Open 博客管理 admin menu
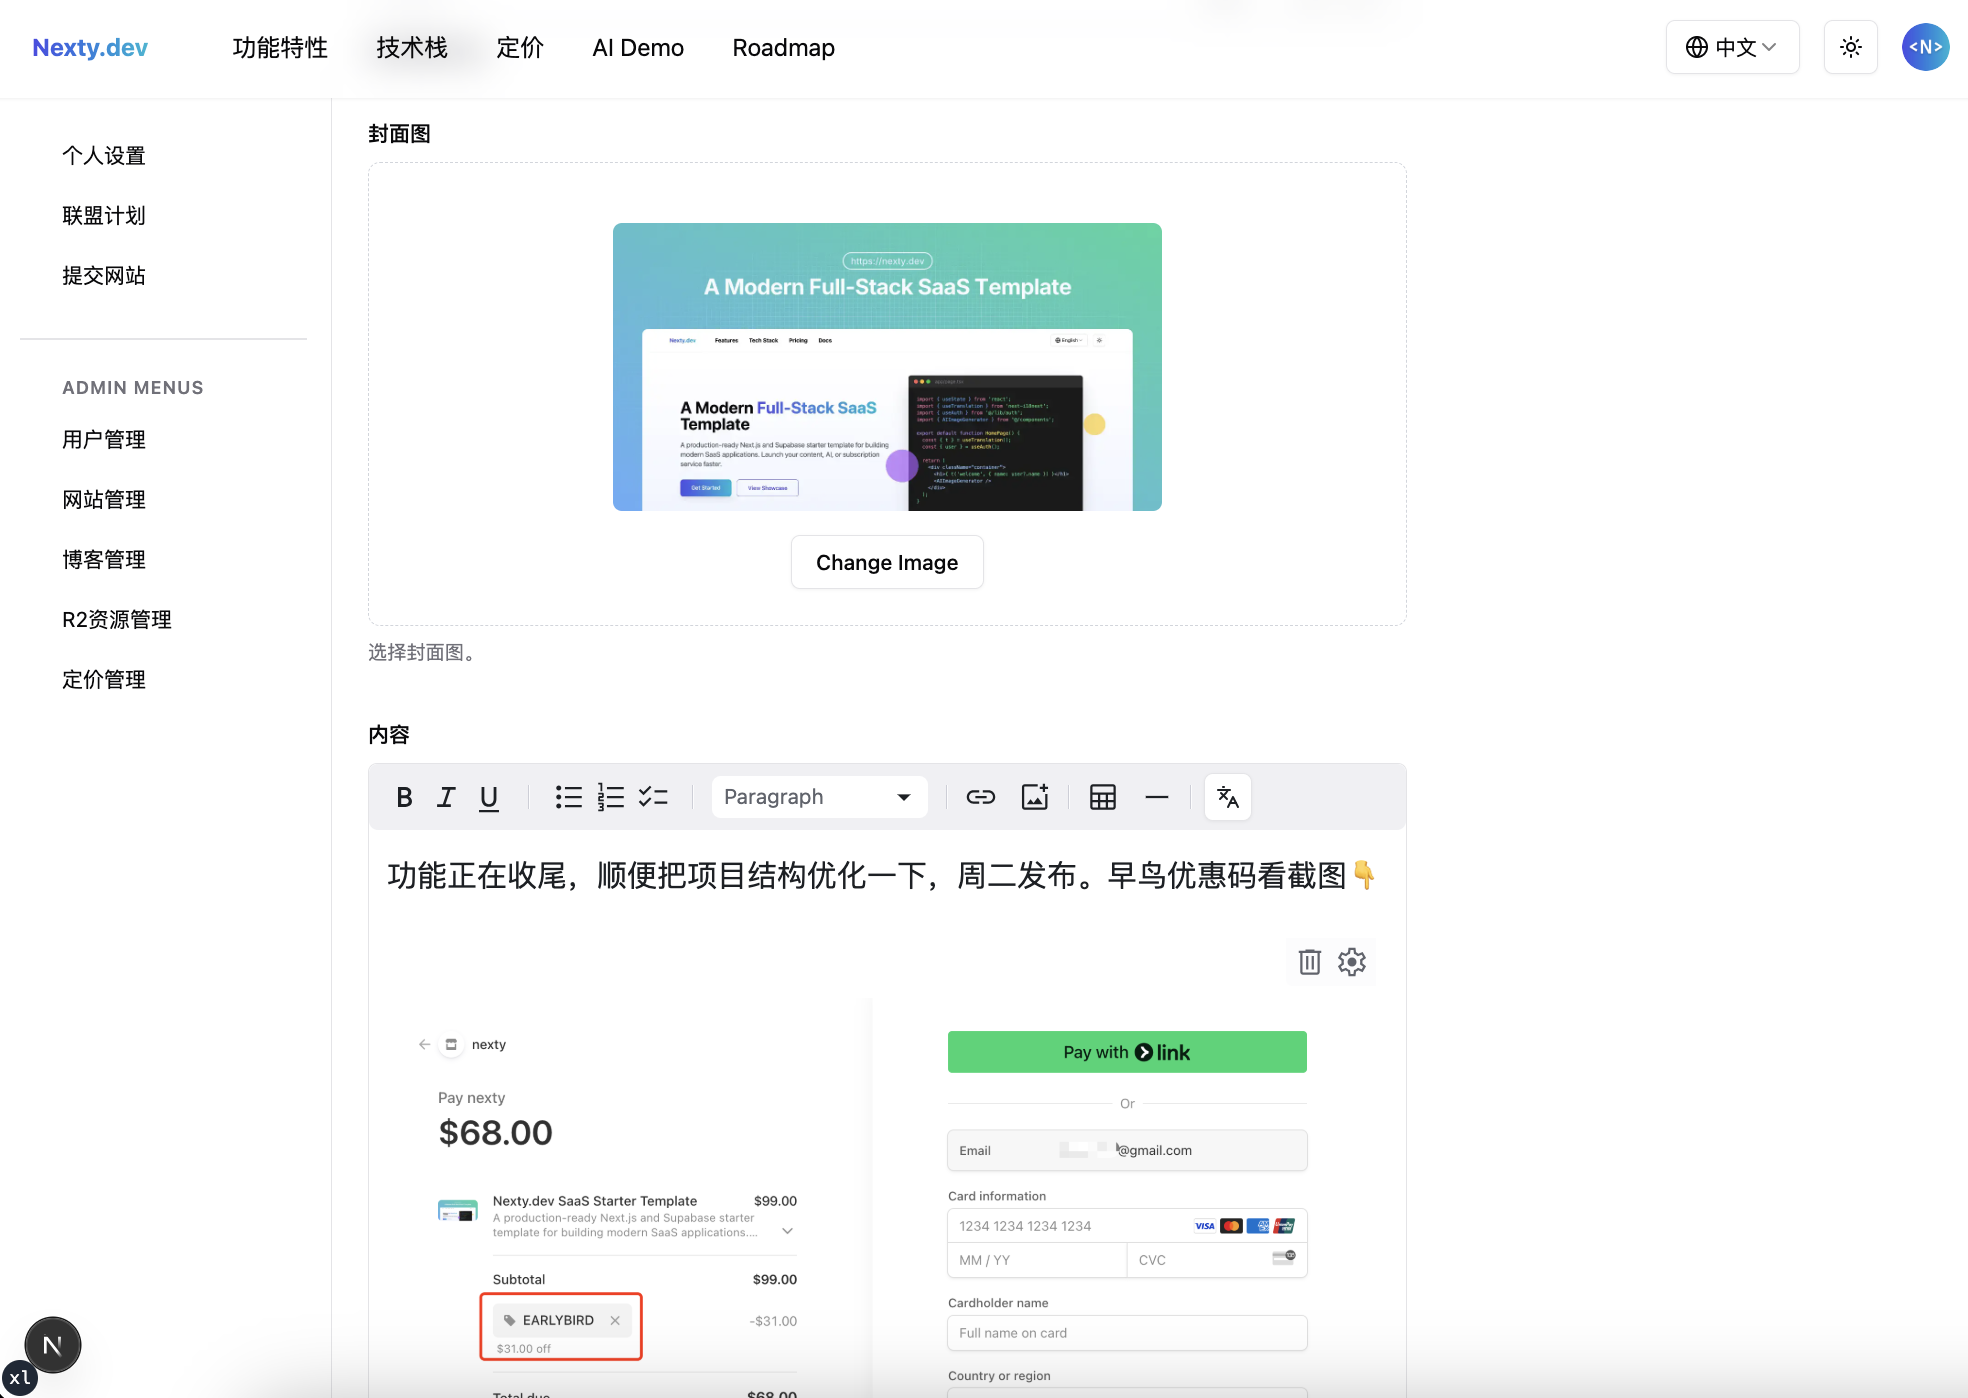The image size is (1968, 1398). pos(104,560)
